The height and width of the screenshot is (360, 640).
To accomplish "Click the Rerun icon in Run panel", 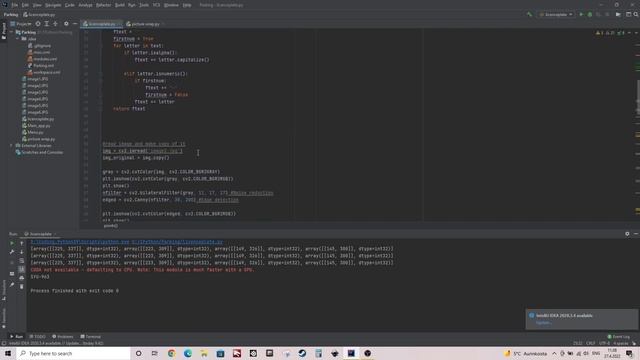I will coord(12,243).
